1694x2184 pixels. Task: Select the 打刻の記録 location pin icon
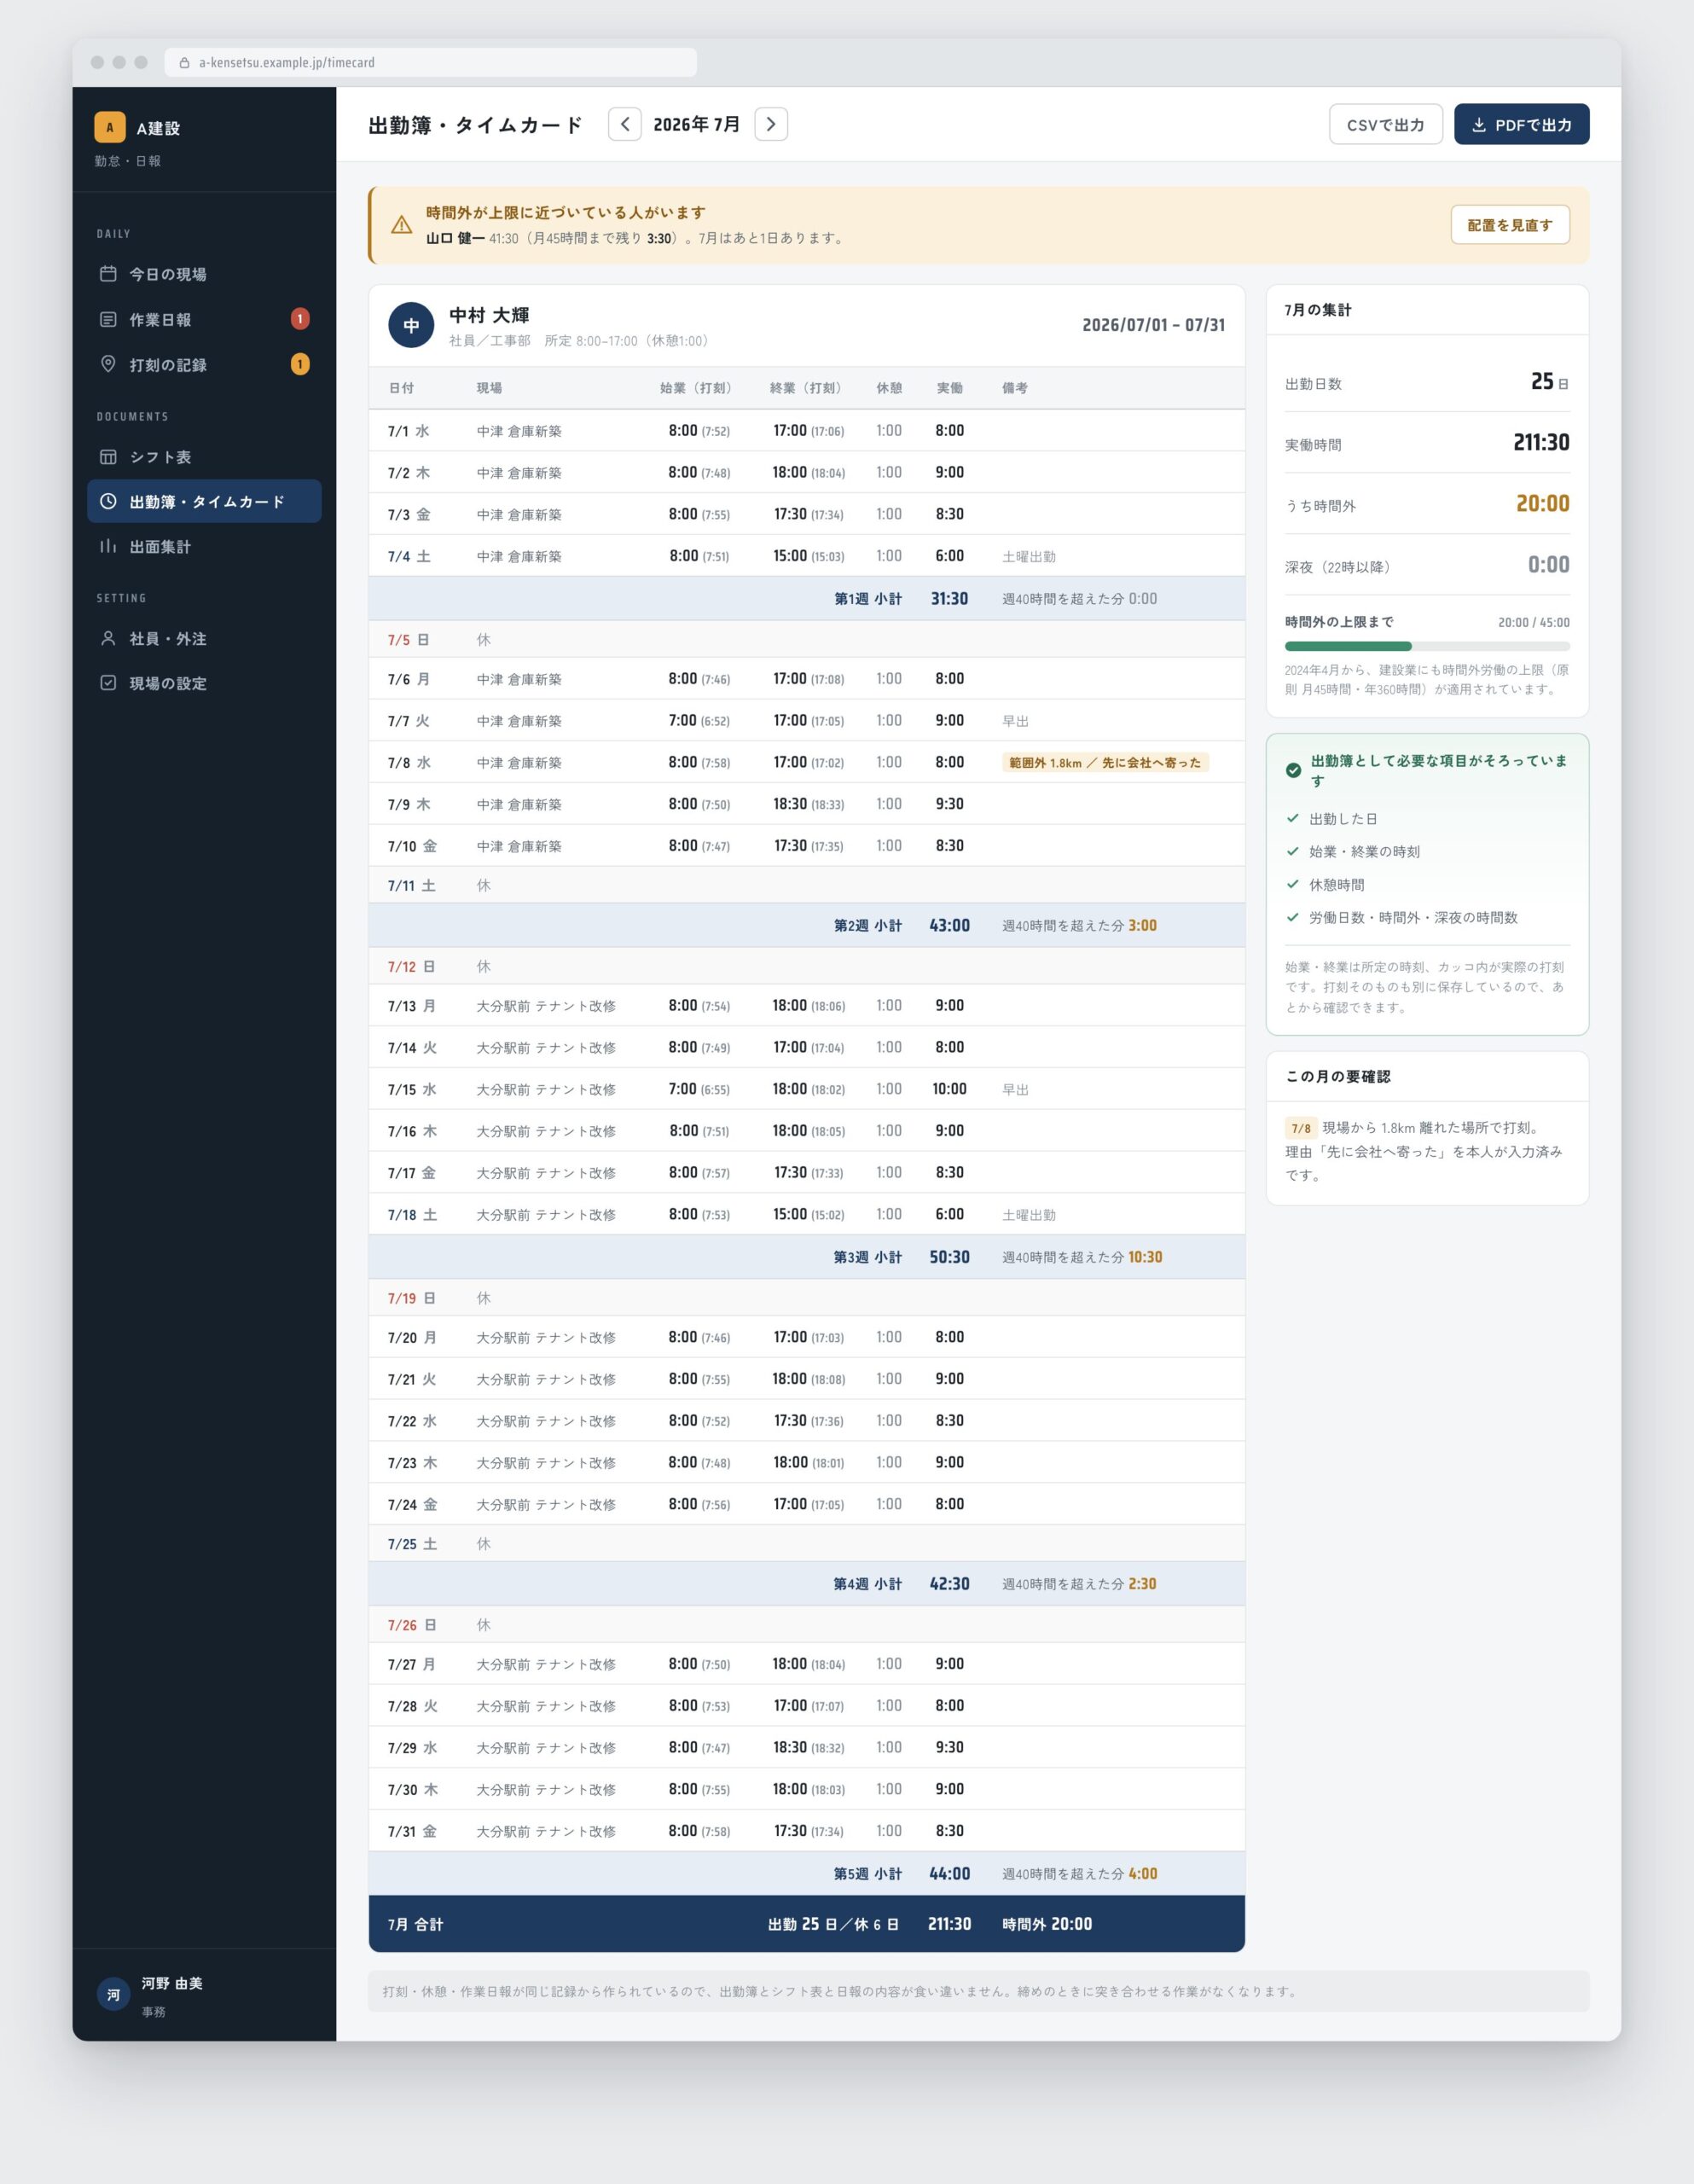click(x=108, y=364)
